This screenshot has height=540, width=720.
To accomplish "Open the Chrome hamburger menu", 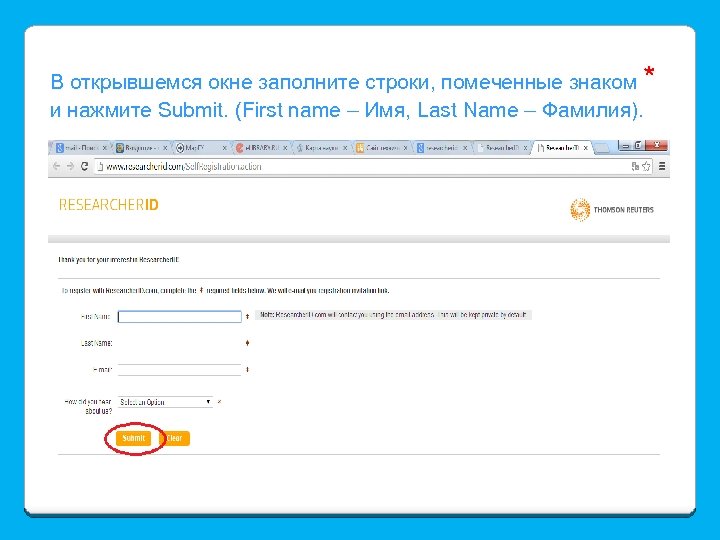I will coord(662,166).
